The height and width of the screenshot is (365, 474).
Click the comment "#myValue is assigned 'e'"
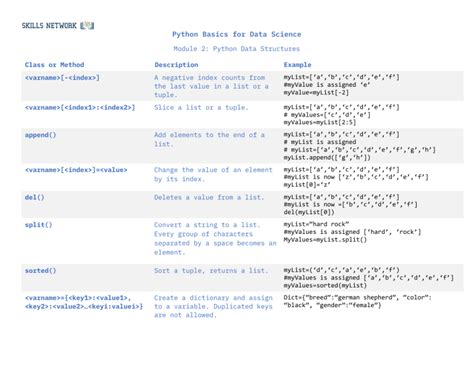pos(327,85)
